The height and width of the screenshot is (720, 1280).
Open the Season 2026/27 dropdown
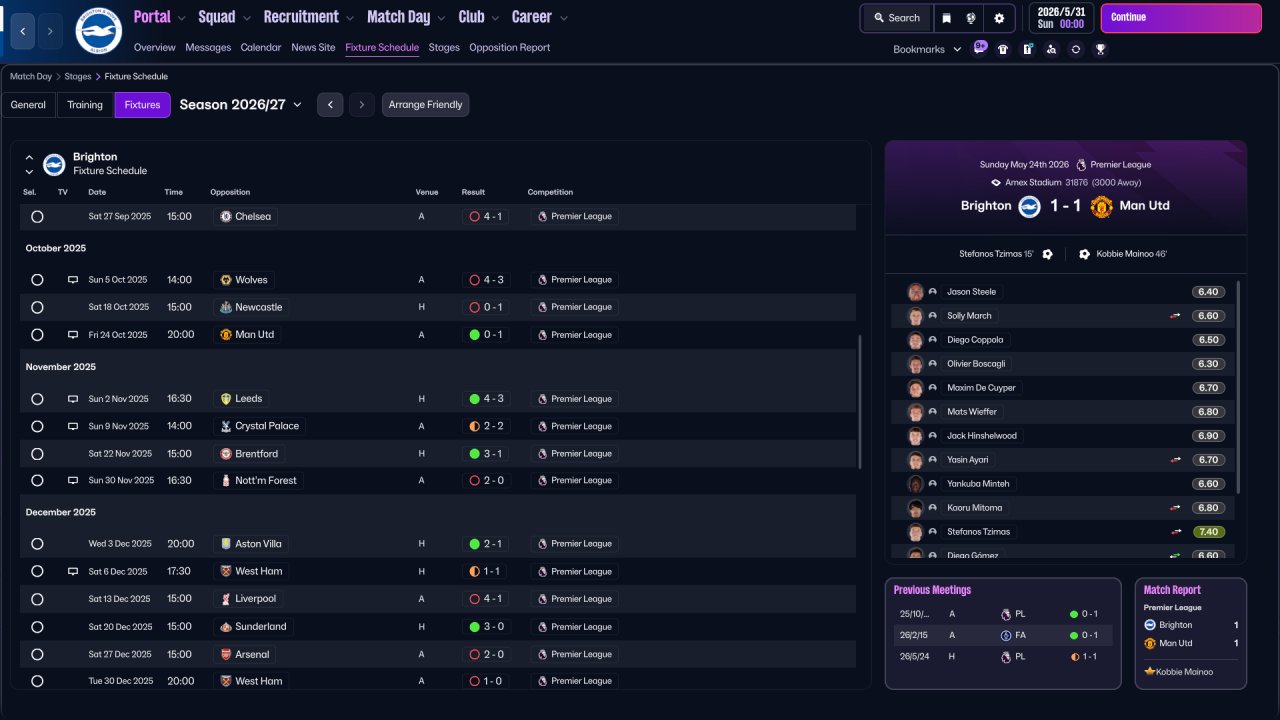tap(241, 105)
